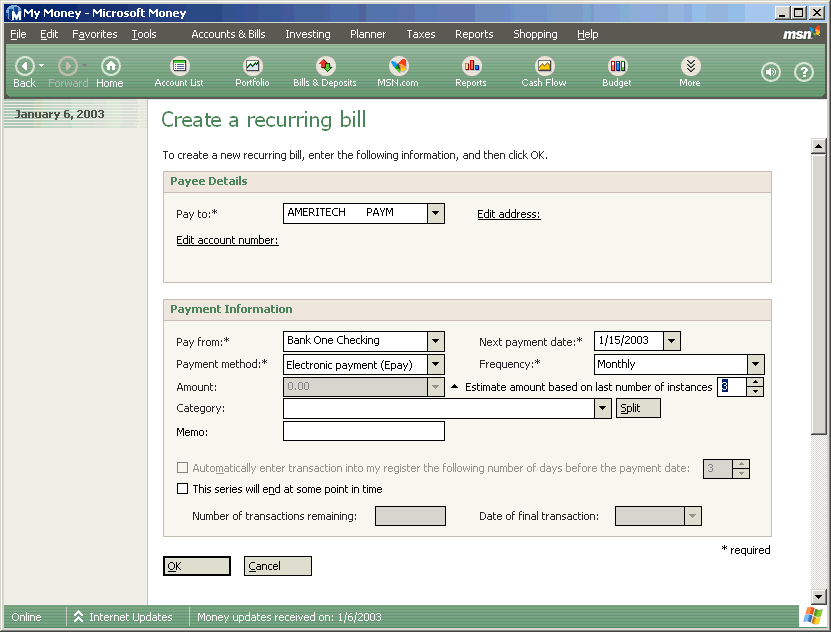Open the Frequency dropdown list
The width and height of the screenshot is (831, 632).
tap(756, 365)
